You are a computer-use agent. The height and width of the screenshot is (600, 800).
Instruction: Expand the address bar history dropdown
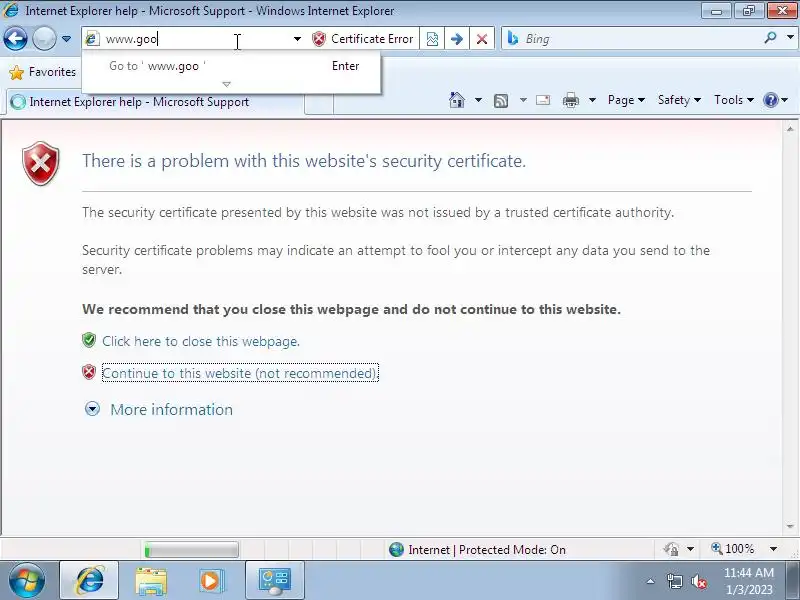coord(297,39)
